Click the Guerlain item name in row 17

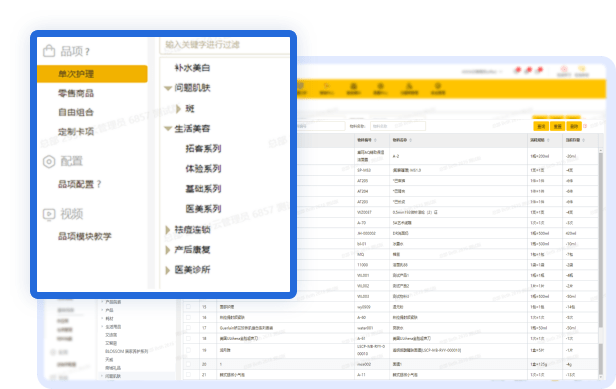click(x=246, y=328)
